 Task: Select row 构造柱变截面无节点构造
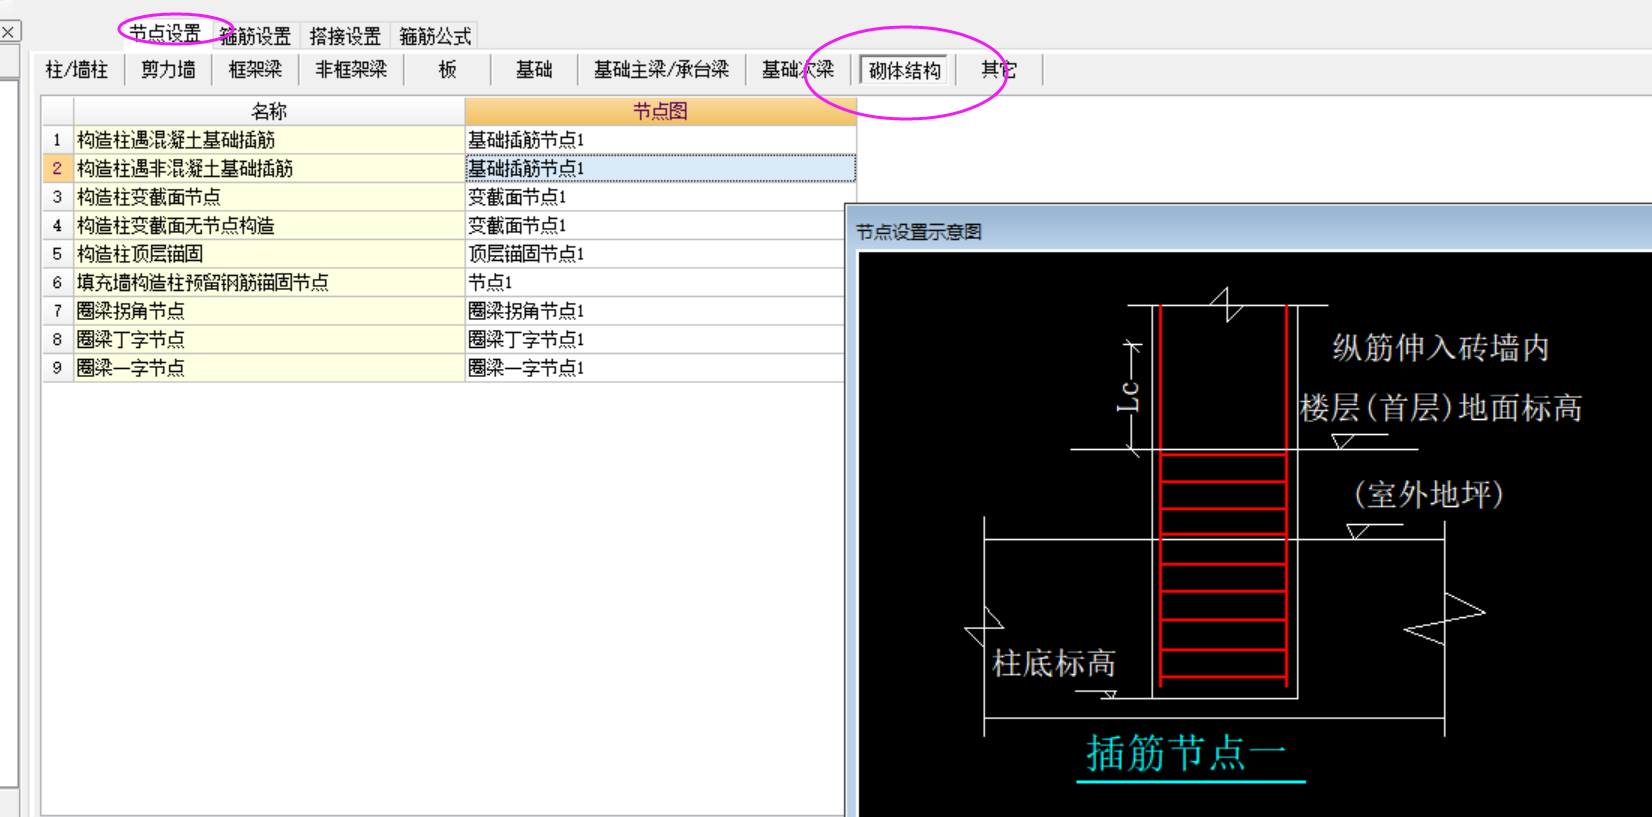(269, 225)
